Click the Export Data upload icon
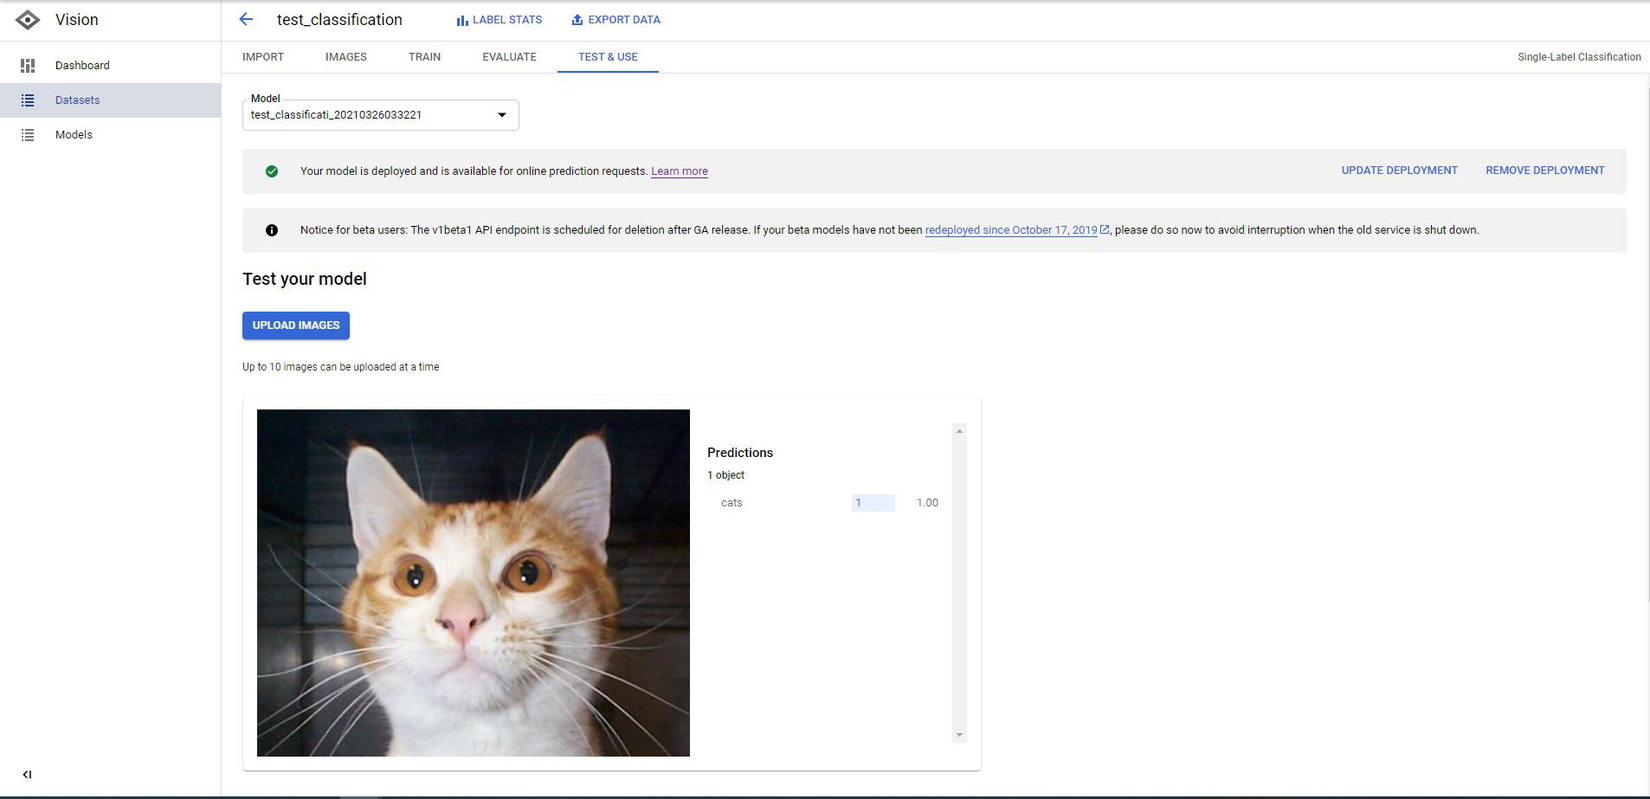Image resolution: width=1650 pixels, height=799 pixels. point(577,20)
